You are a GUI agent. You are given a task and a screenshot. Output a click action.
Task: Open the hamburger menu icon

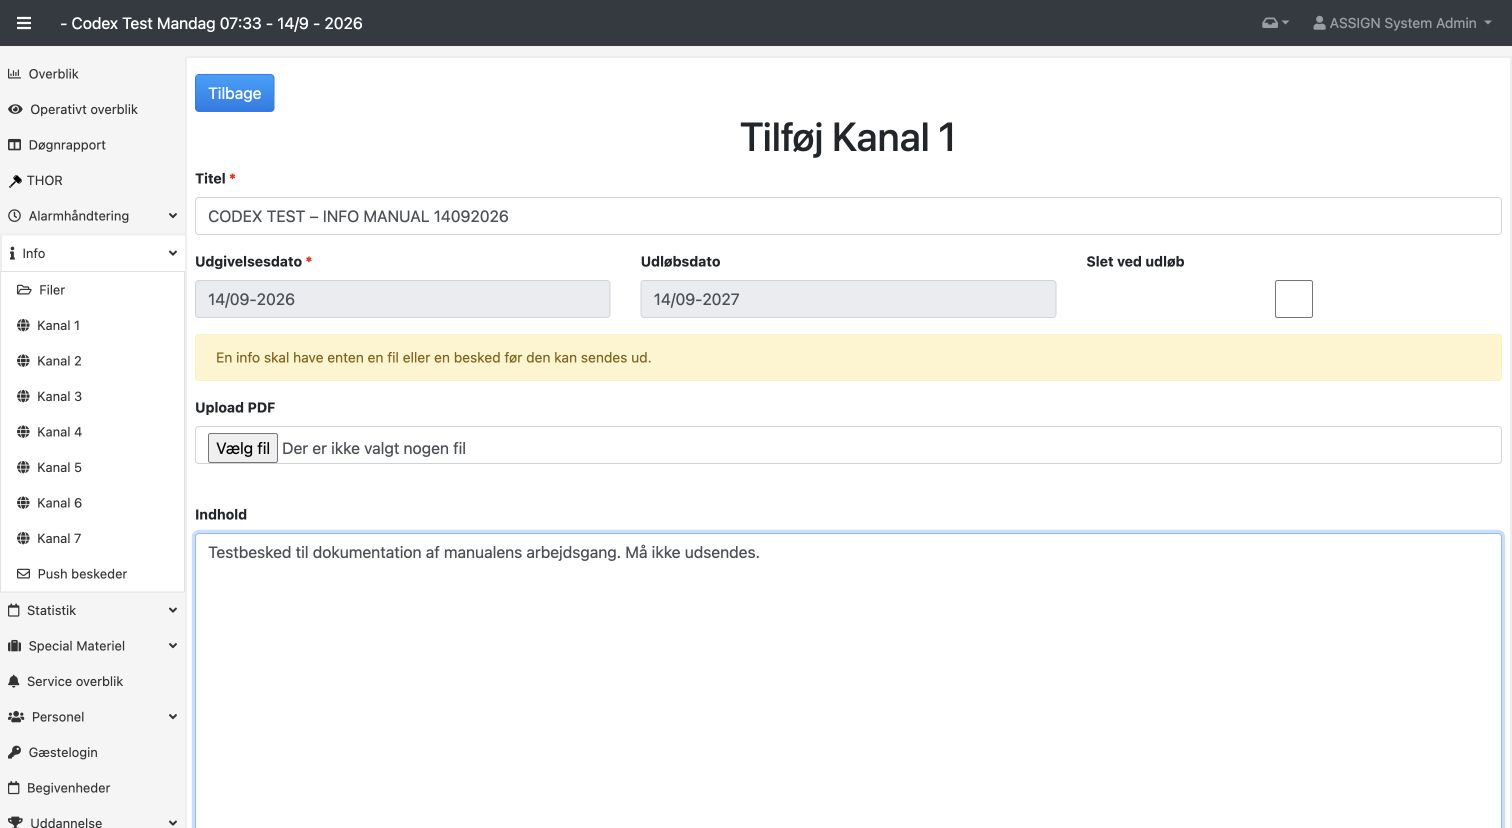[x=24, y=23]
